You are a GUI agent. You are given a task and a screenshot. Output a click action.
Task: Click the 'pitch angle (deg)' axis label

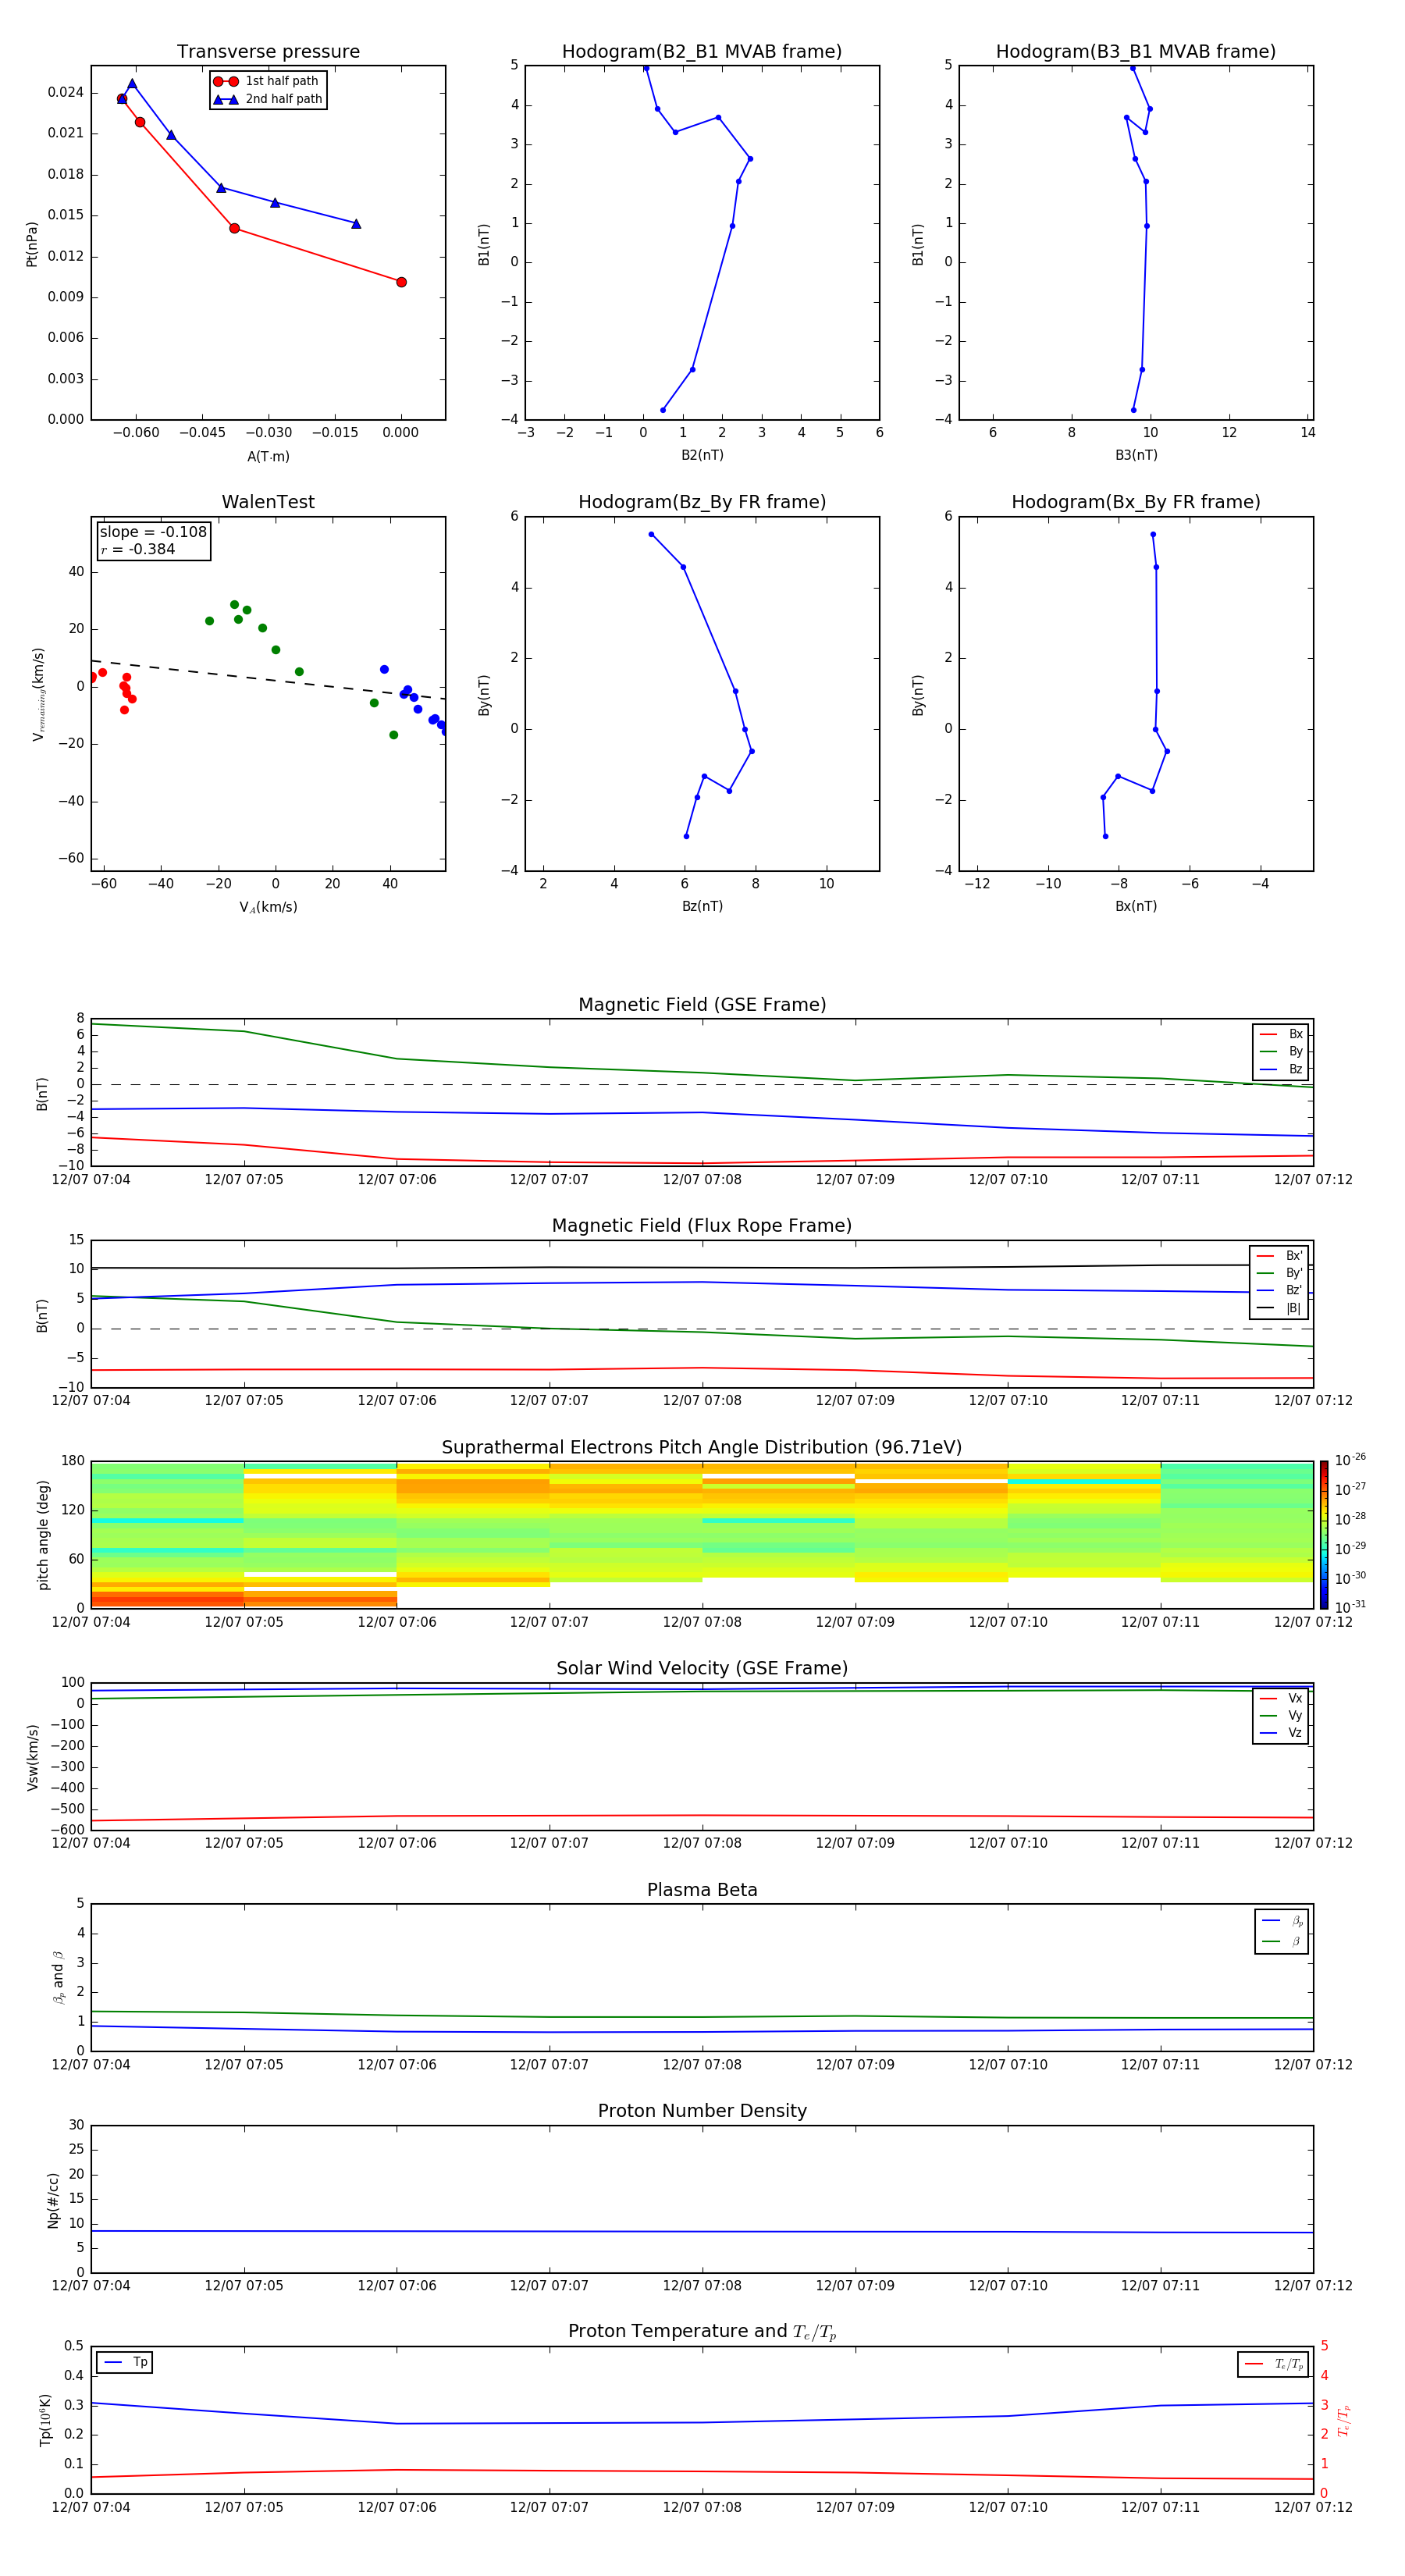(x=43, y=1534)
